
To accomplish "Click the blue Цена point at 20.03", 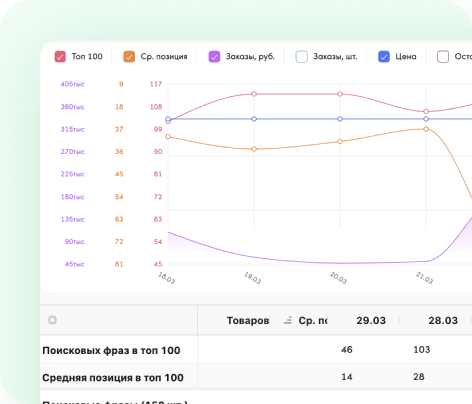I will (340, 119).
